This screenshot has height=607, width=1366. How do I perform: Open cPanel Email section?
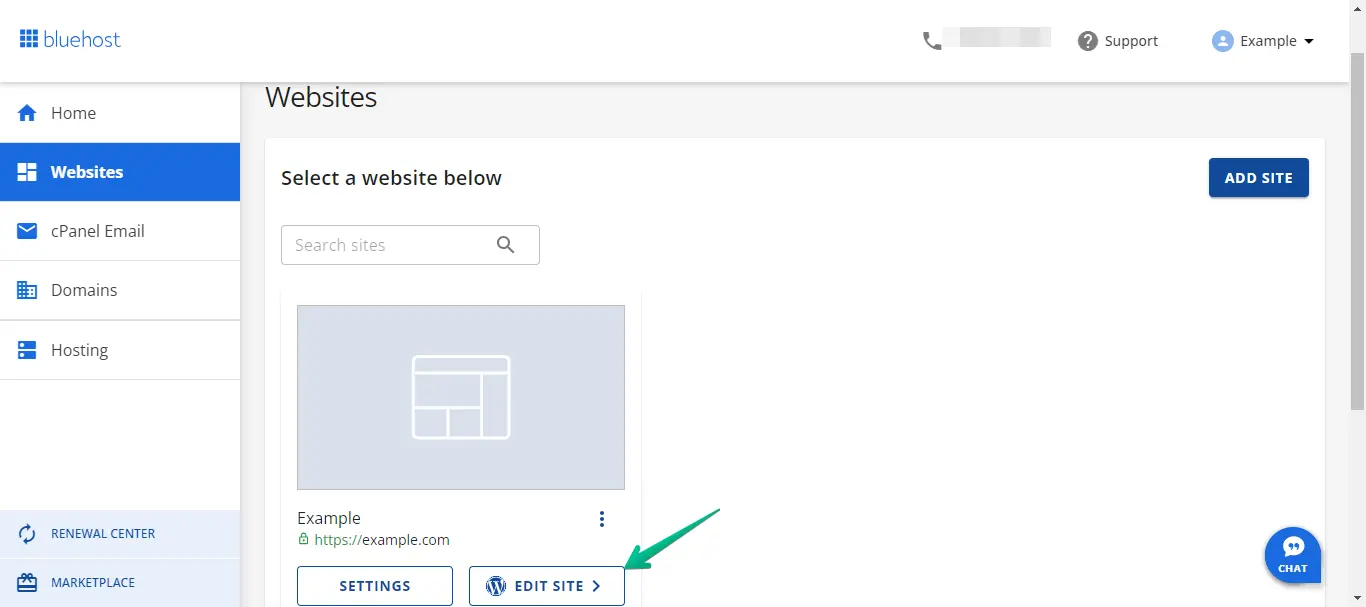pyautogui.click(x=97, y=231)
